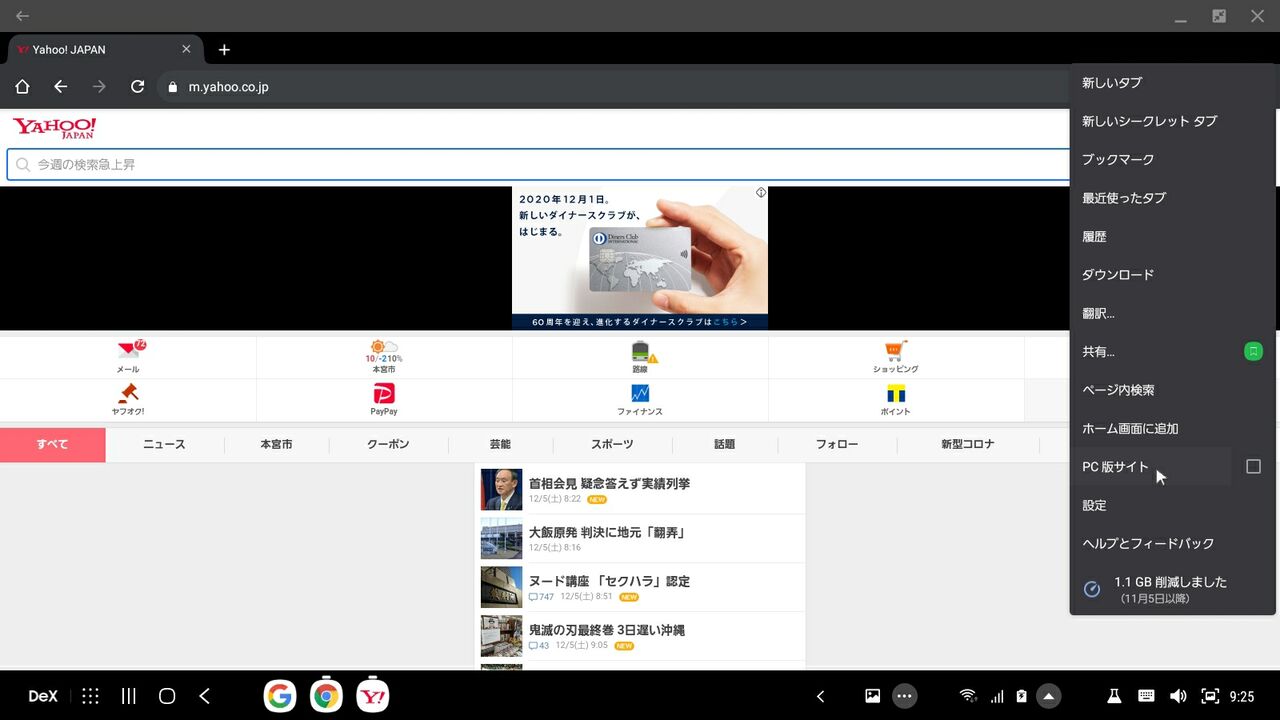Switch to the クーポン tab

[388, 444]
